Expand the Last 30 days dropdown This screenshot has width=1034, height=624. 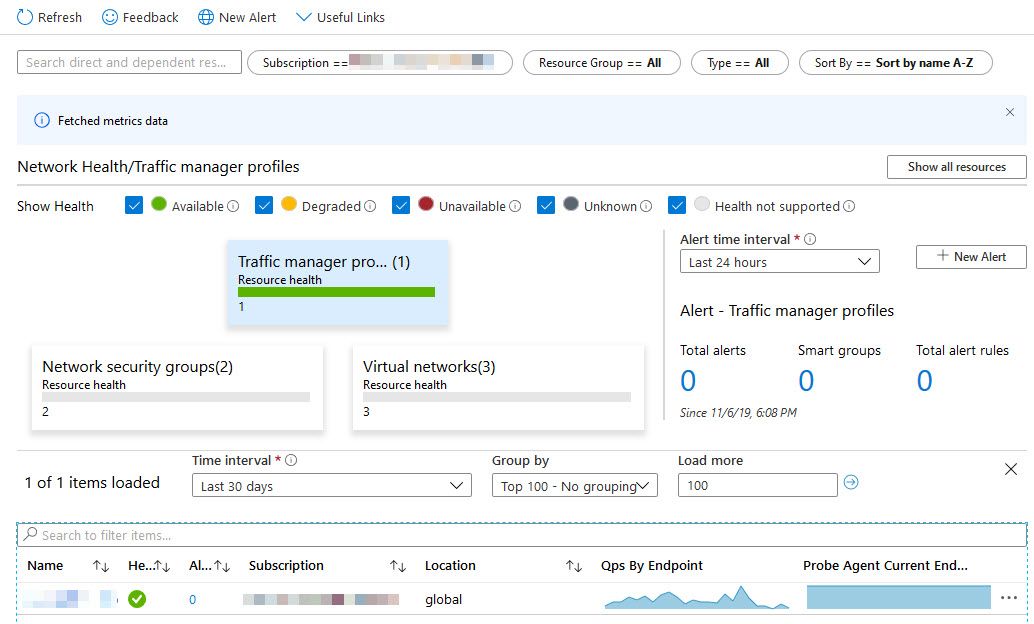[x=331, y=486]
